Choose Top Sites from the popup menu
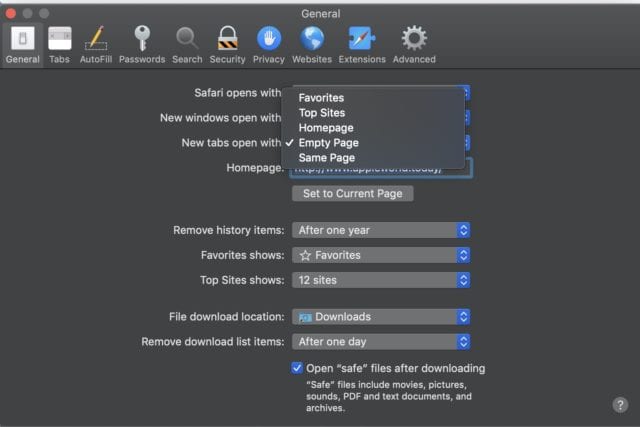The width and height of the screenshot is (640, 427). point(322,113)
